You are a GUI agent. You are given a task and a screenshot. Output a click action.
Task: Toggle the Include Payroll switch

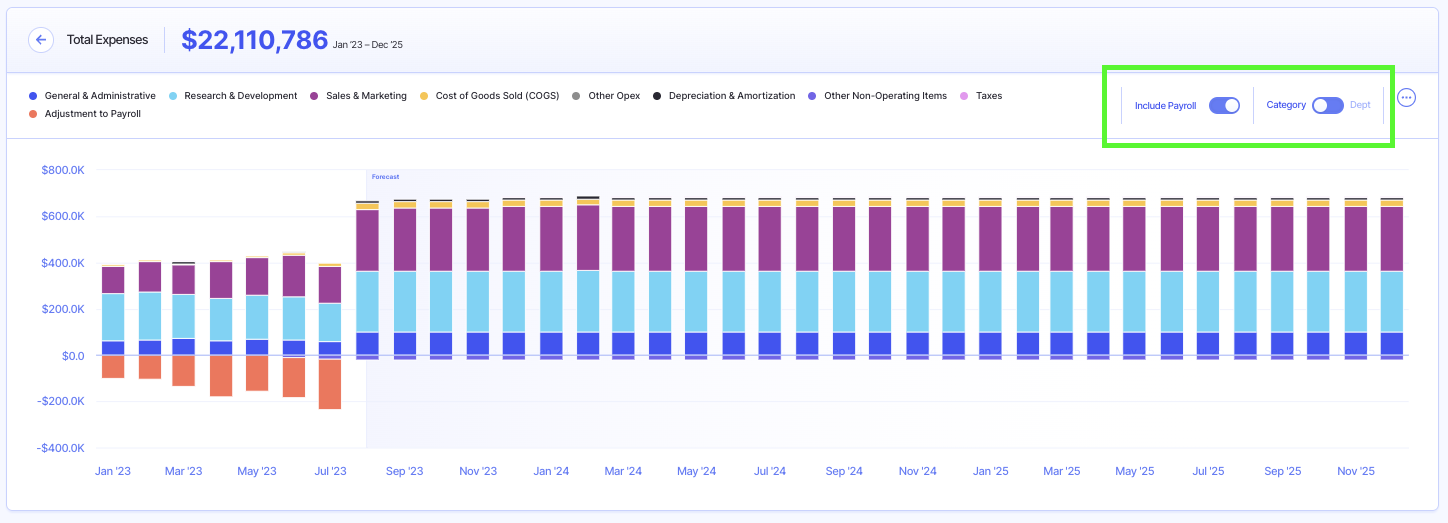tap(1224, 105)
